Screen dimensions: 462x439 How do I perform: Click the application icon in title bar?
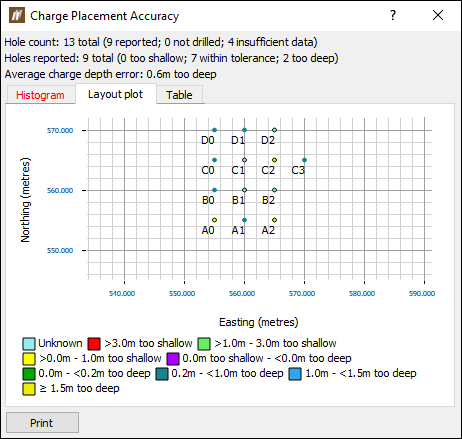pos(17,15)
